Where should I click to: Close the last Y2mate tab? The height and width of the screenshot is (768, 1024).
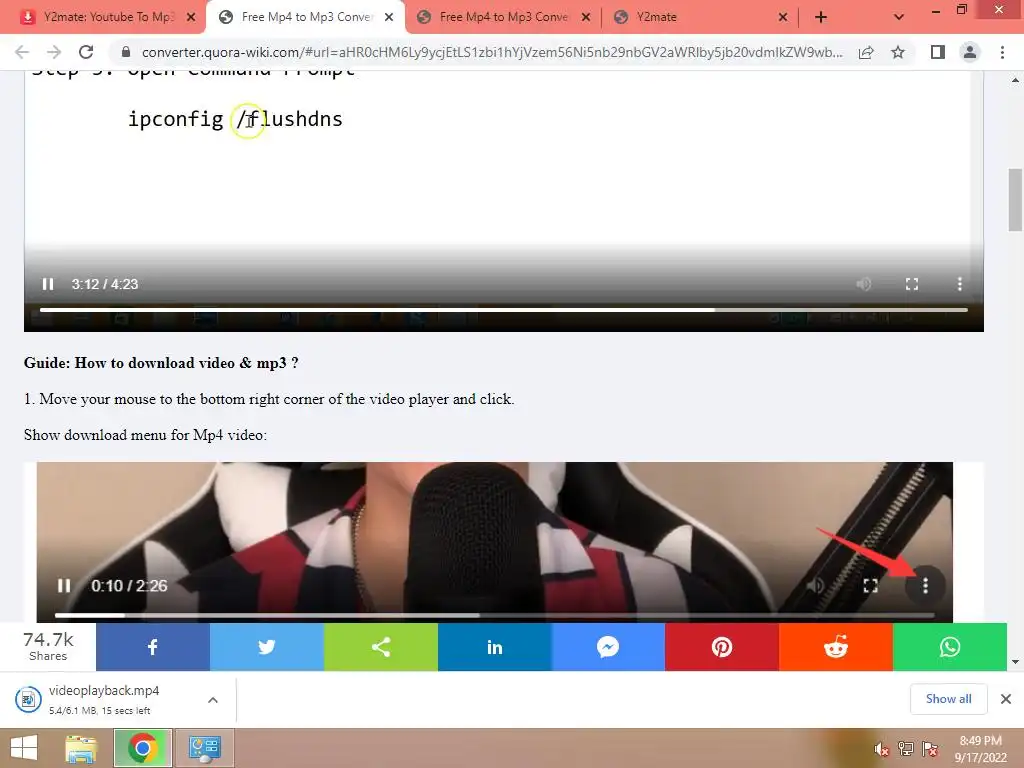tap(783, 17)
